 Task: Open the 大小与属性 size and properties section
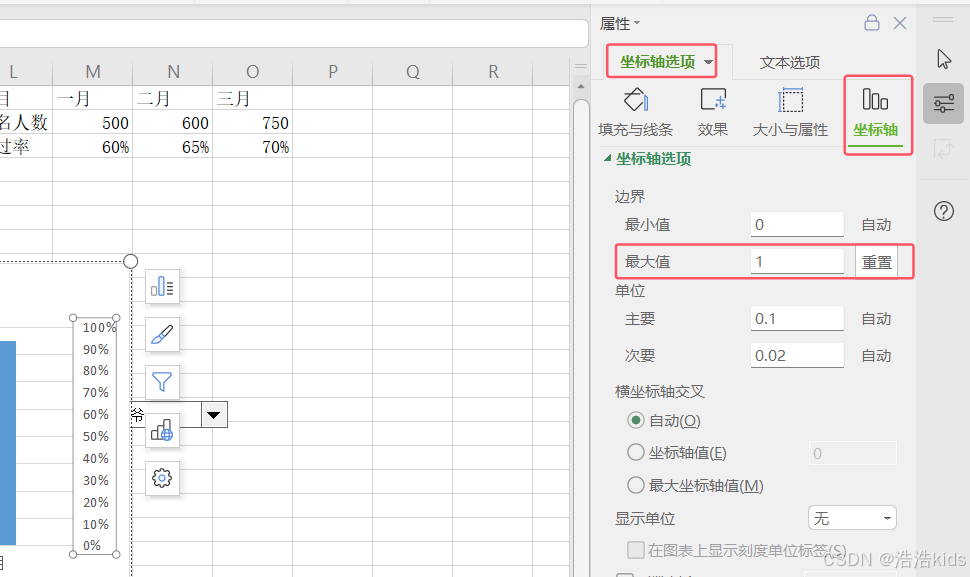pyautogui.click(x=790, y=112)
